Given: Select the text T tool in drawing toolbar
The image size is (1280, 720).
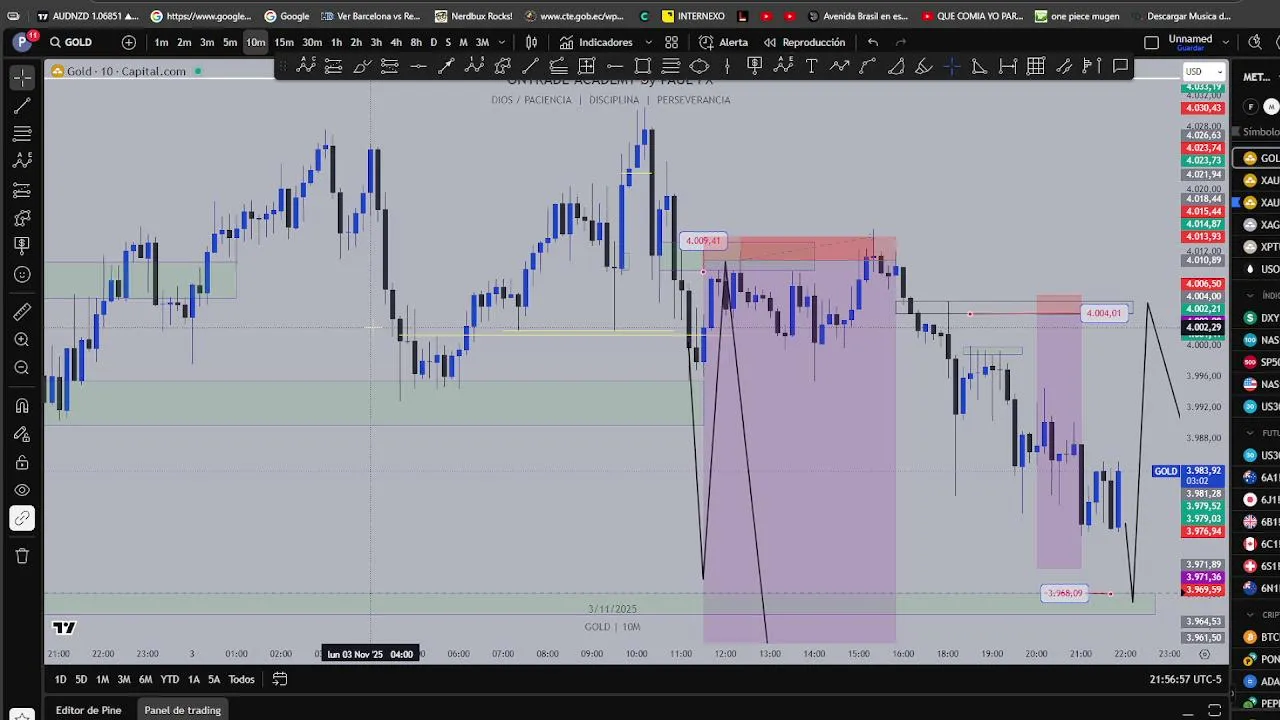Looking at the screenshot, I should (811, 66).
